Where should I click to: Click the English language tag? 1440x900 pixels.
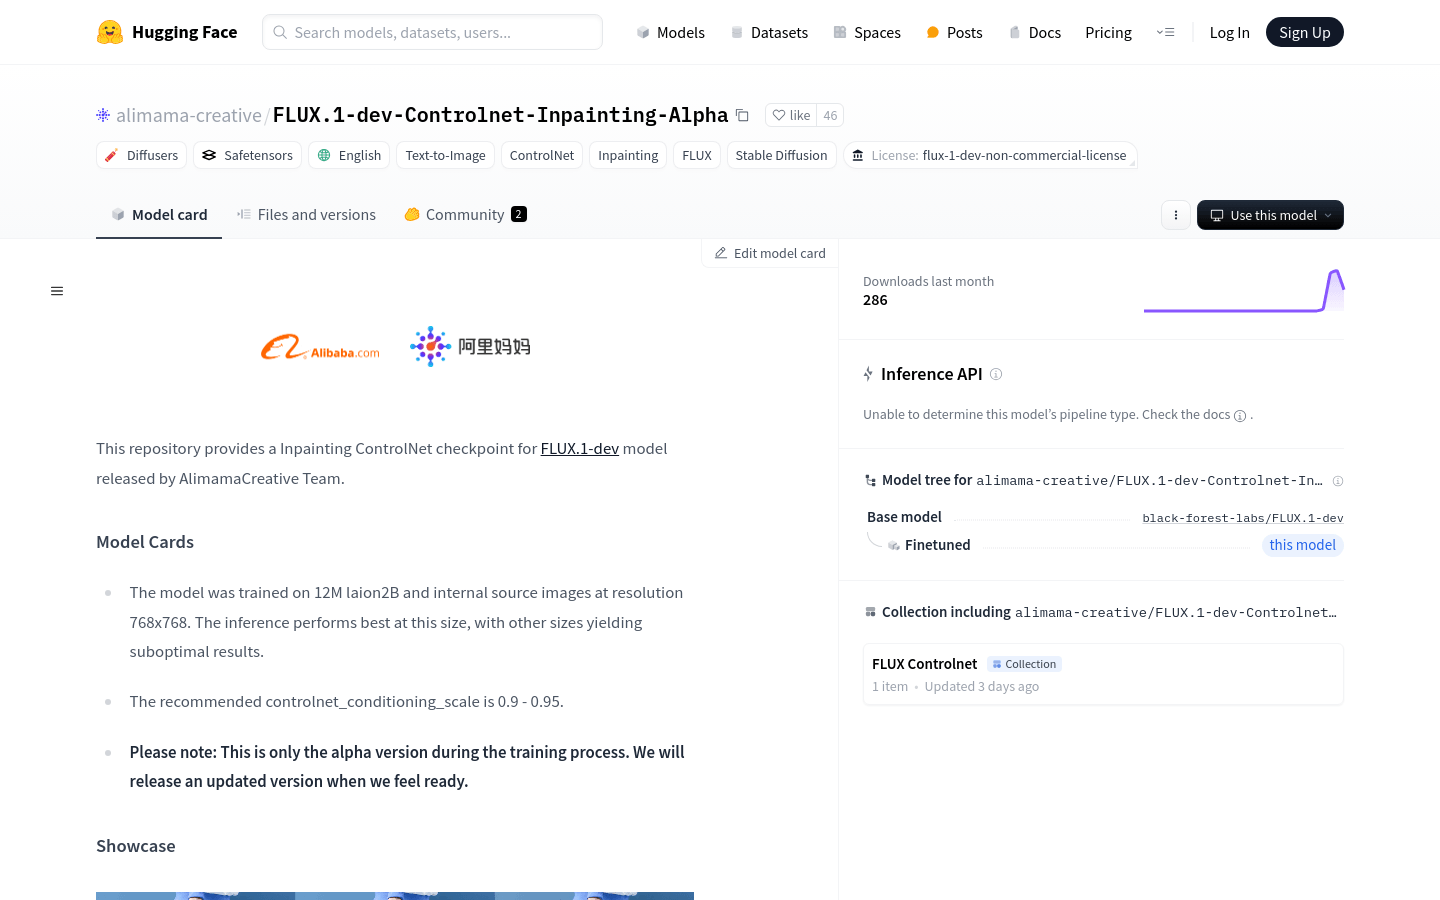349,155
